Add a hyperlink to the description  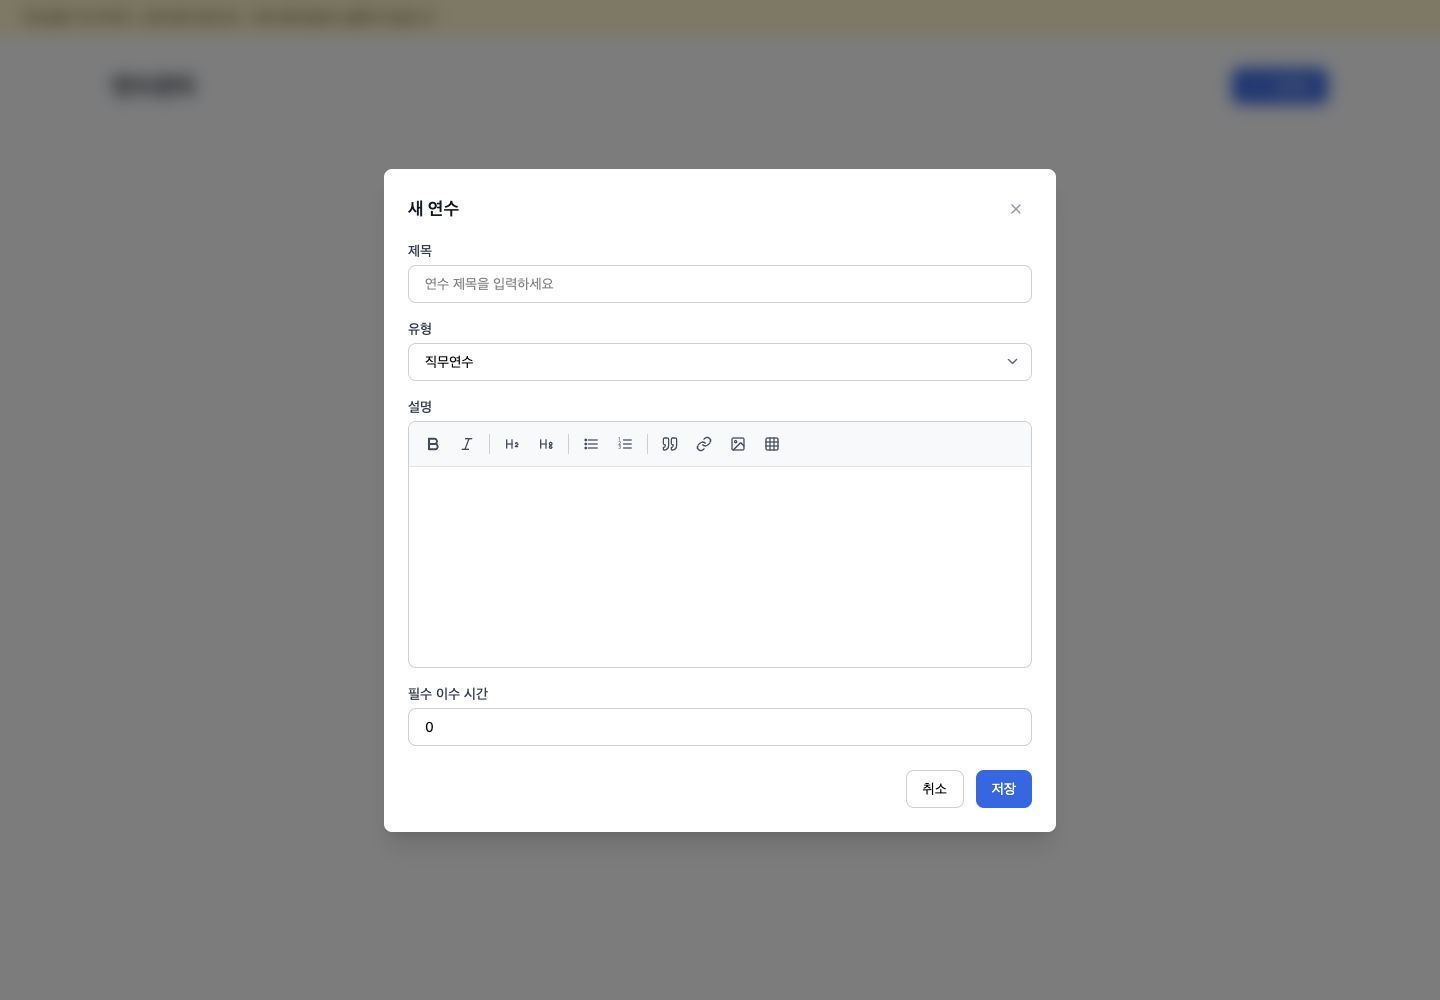(x=704, y=444)
